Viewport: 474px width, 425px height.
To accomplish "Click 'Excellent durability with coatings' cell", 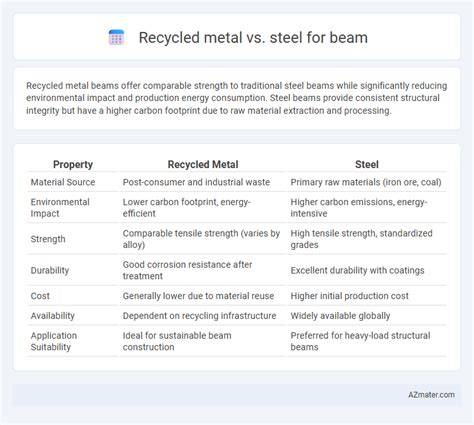I will 357,270.
